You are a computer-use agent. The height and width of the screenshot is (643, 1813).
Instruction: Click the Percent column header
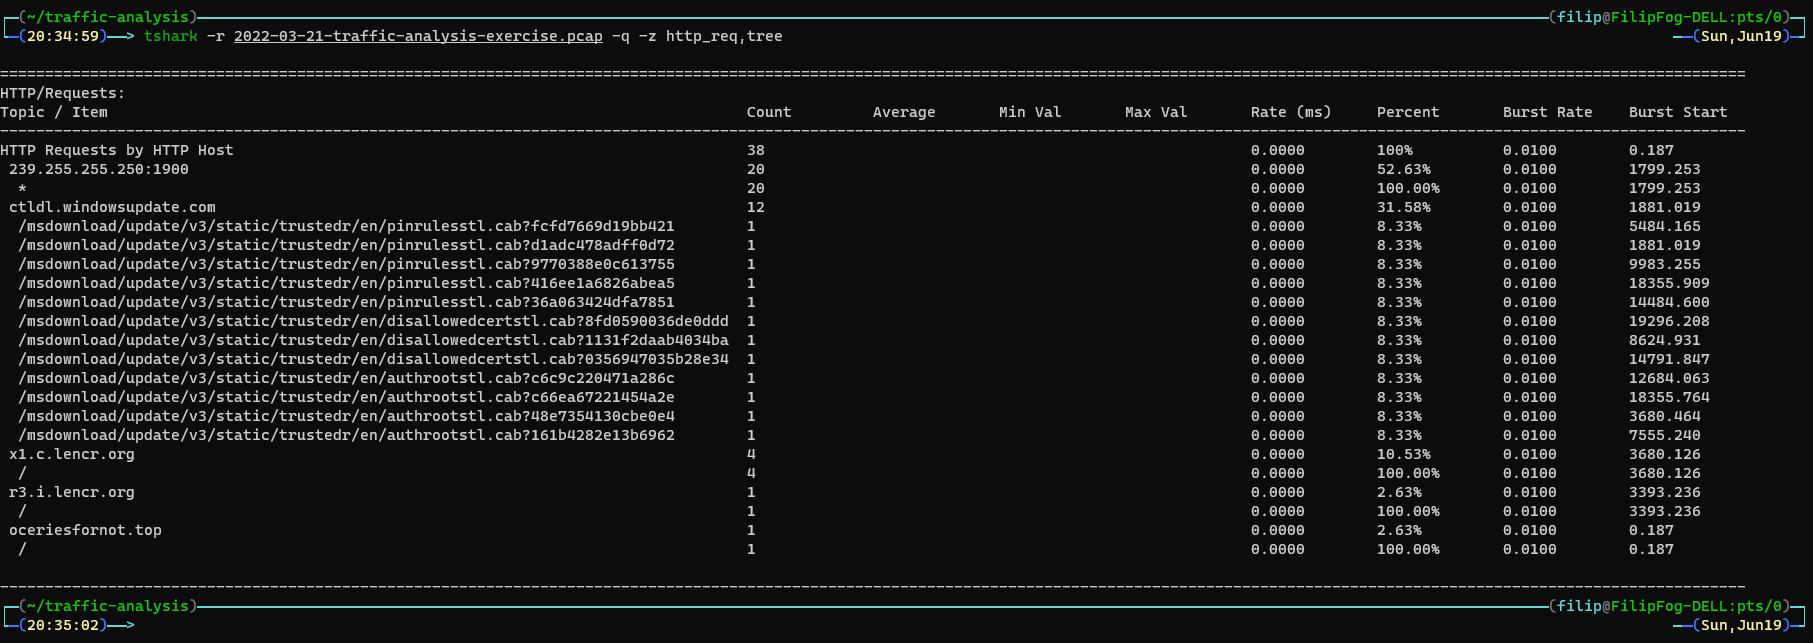pyautogui.click(x=1407, y=112)
